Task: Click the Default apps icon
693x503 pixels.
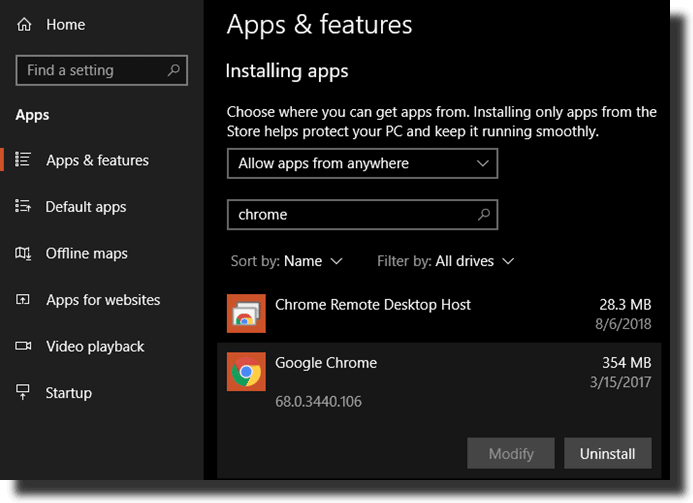Action: click(x=23, y=206)
